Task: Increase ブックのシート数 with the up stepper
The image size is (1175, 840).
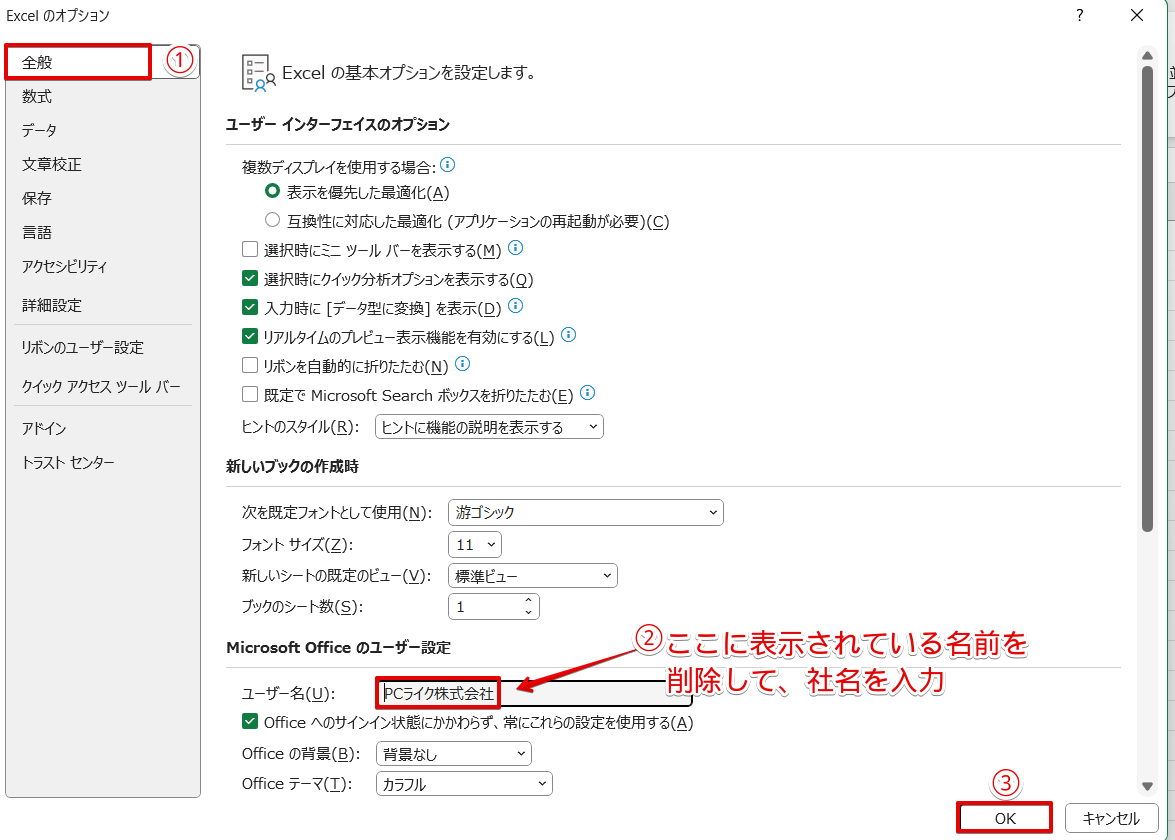Action: click(529, 600)
